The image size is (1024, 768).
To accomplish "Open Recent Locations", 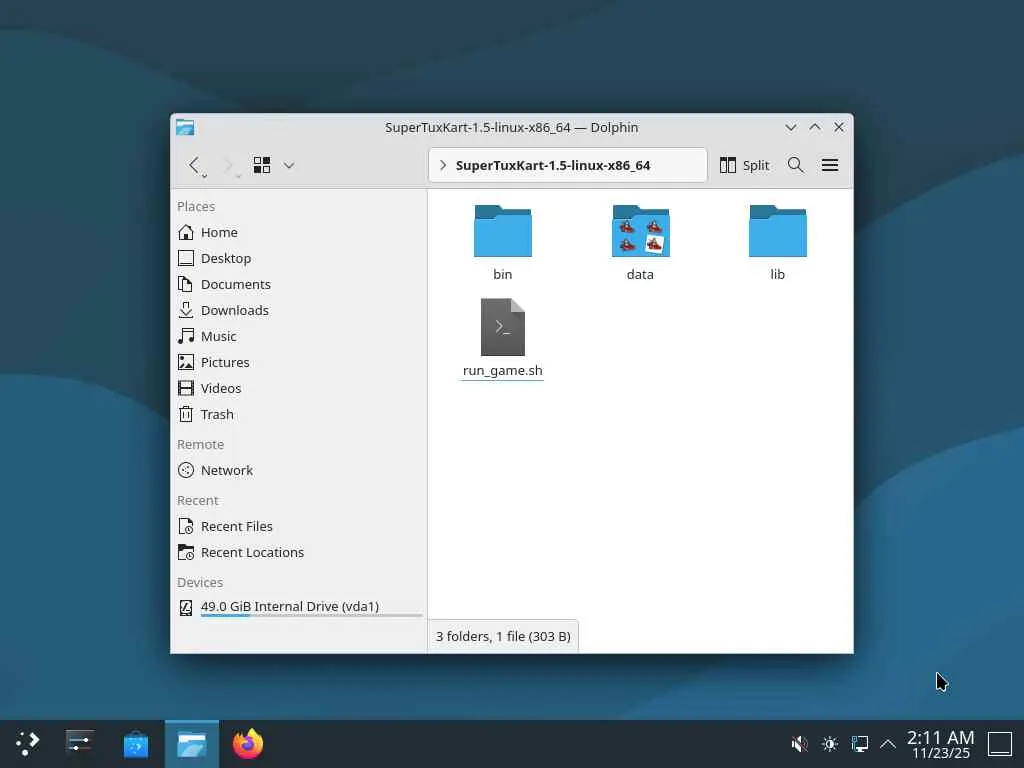I will (x=299, y=552).
